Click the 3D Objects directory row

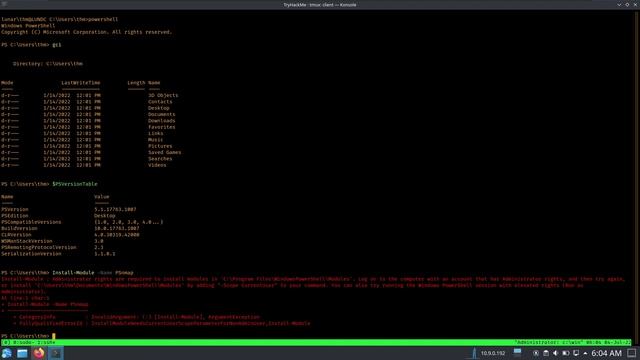90,96
